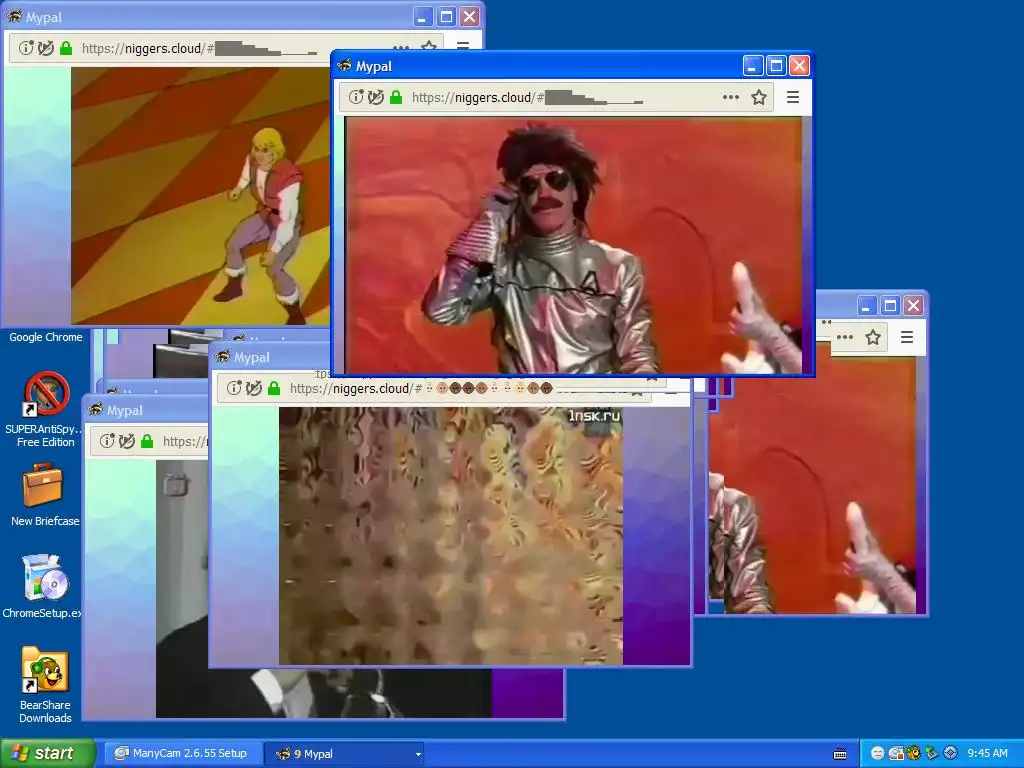Click the blond cartoon hero video
Screen dimensions: 1024x768
(x=200, y=196)
